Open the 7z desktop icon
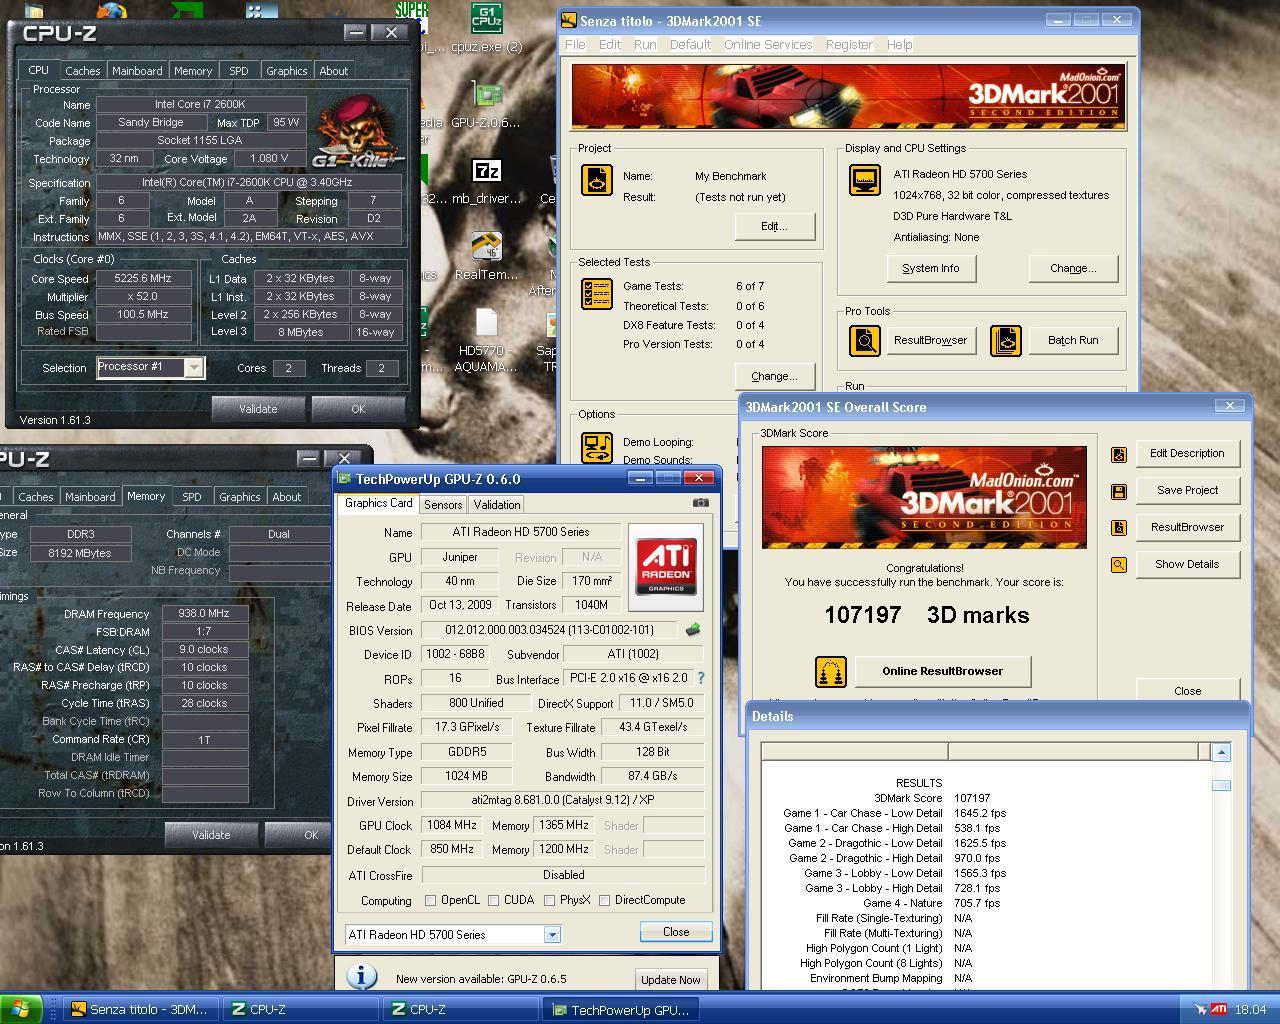Viewport: 1280px width, 1024px height. coord(486,180)
